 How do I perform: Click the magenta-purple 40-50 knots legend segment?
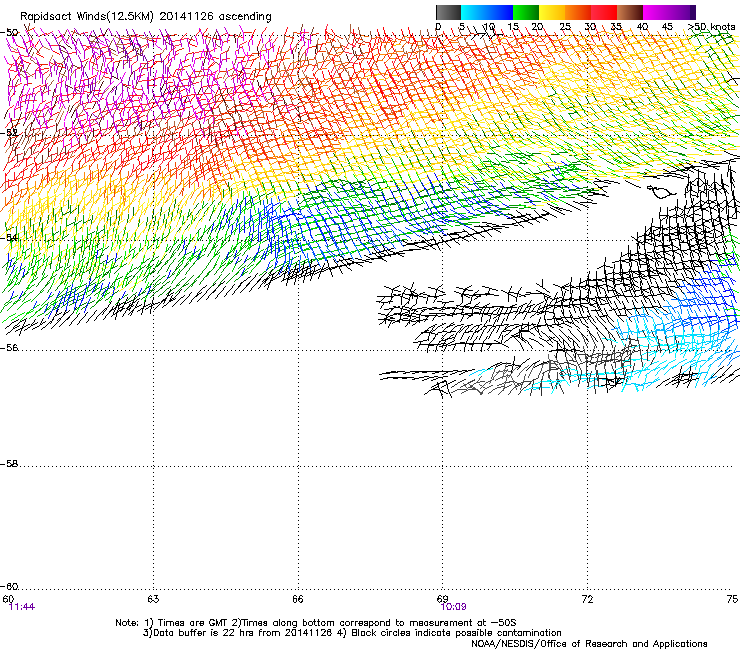tap(669, 12)
